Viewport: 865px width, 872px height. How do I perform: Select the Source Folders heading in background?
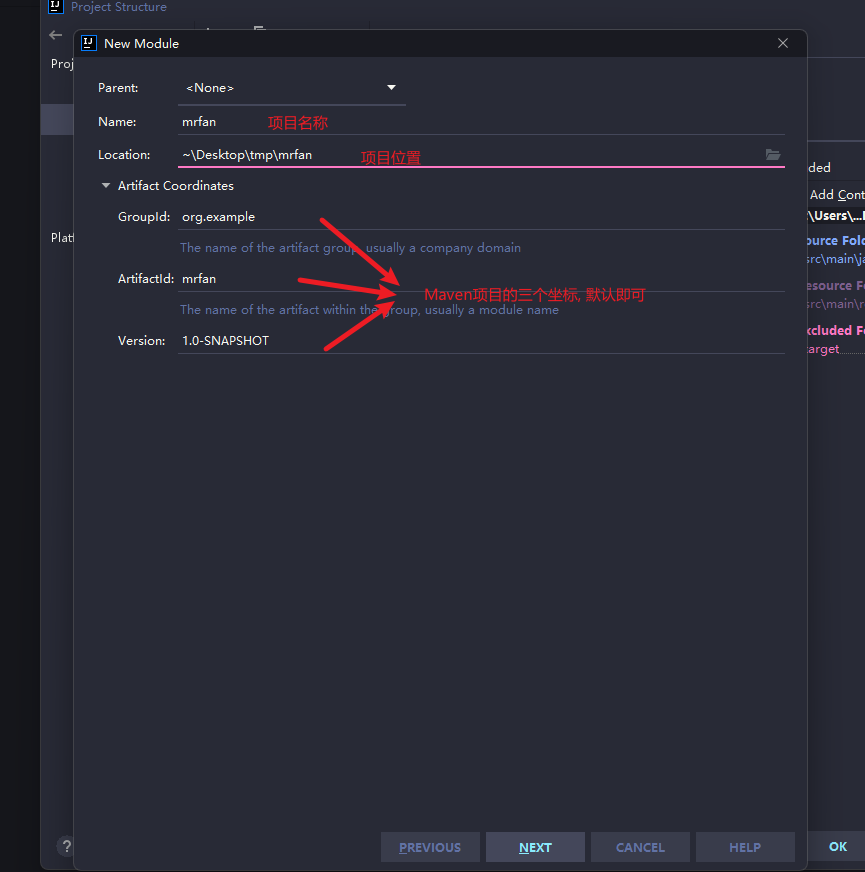[x=835, y=240]
